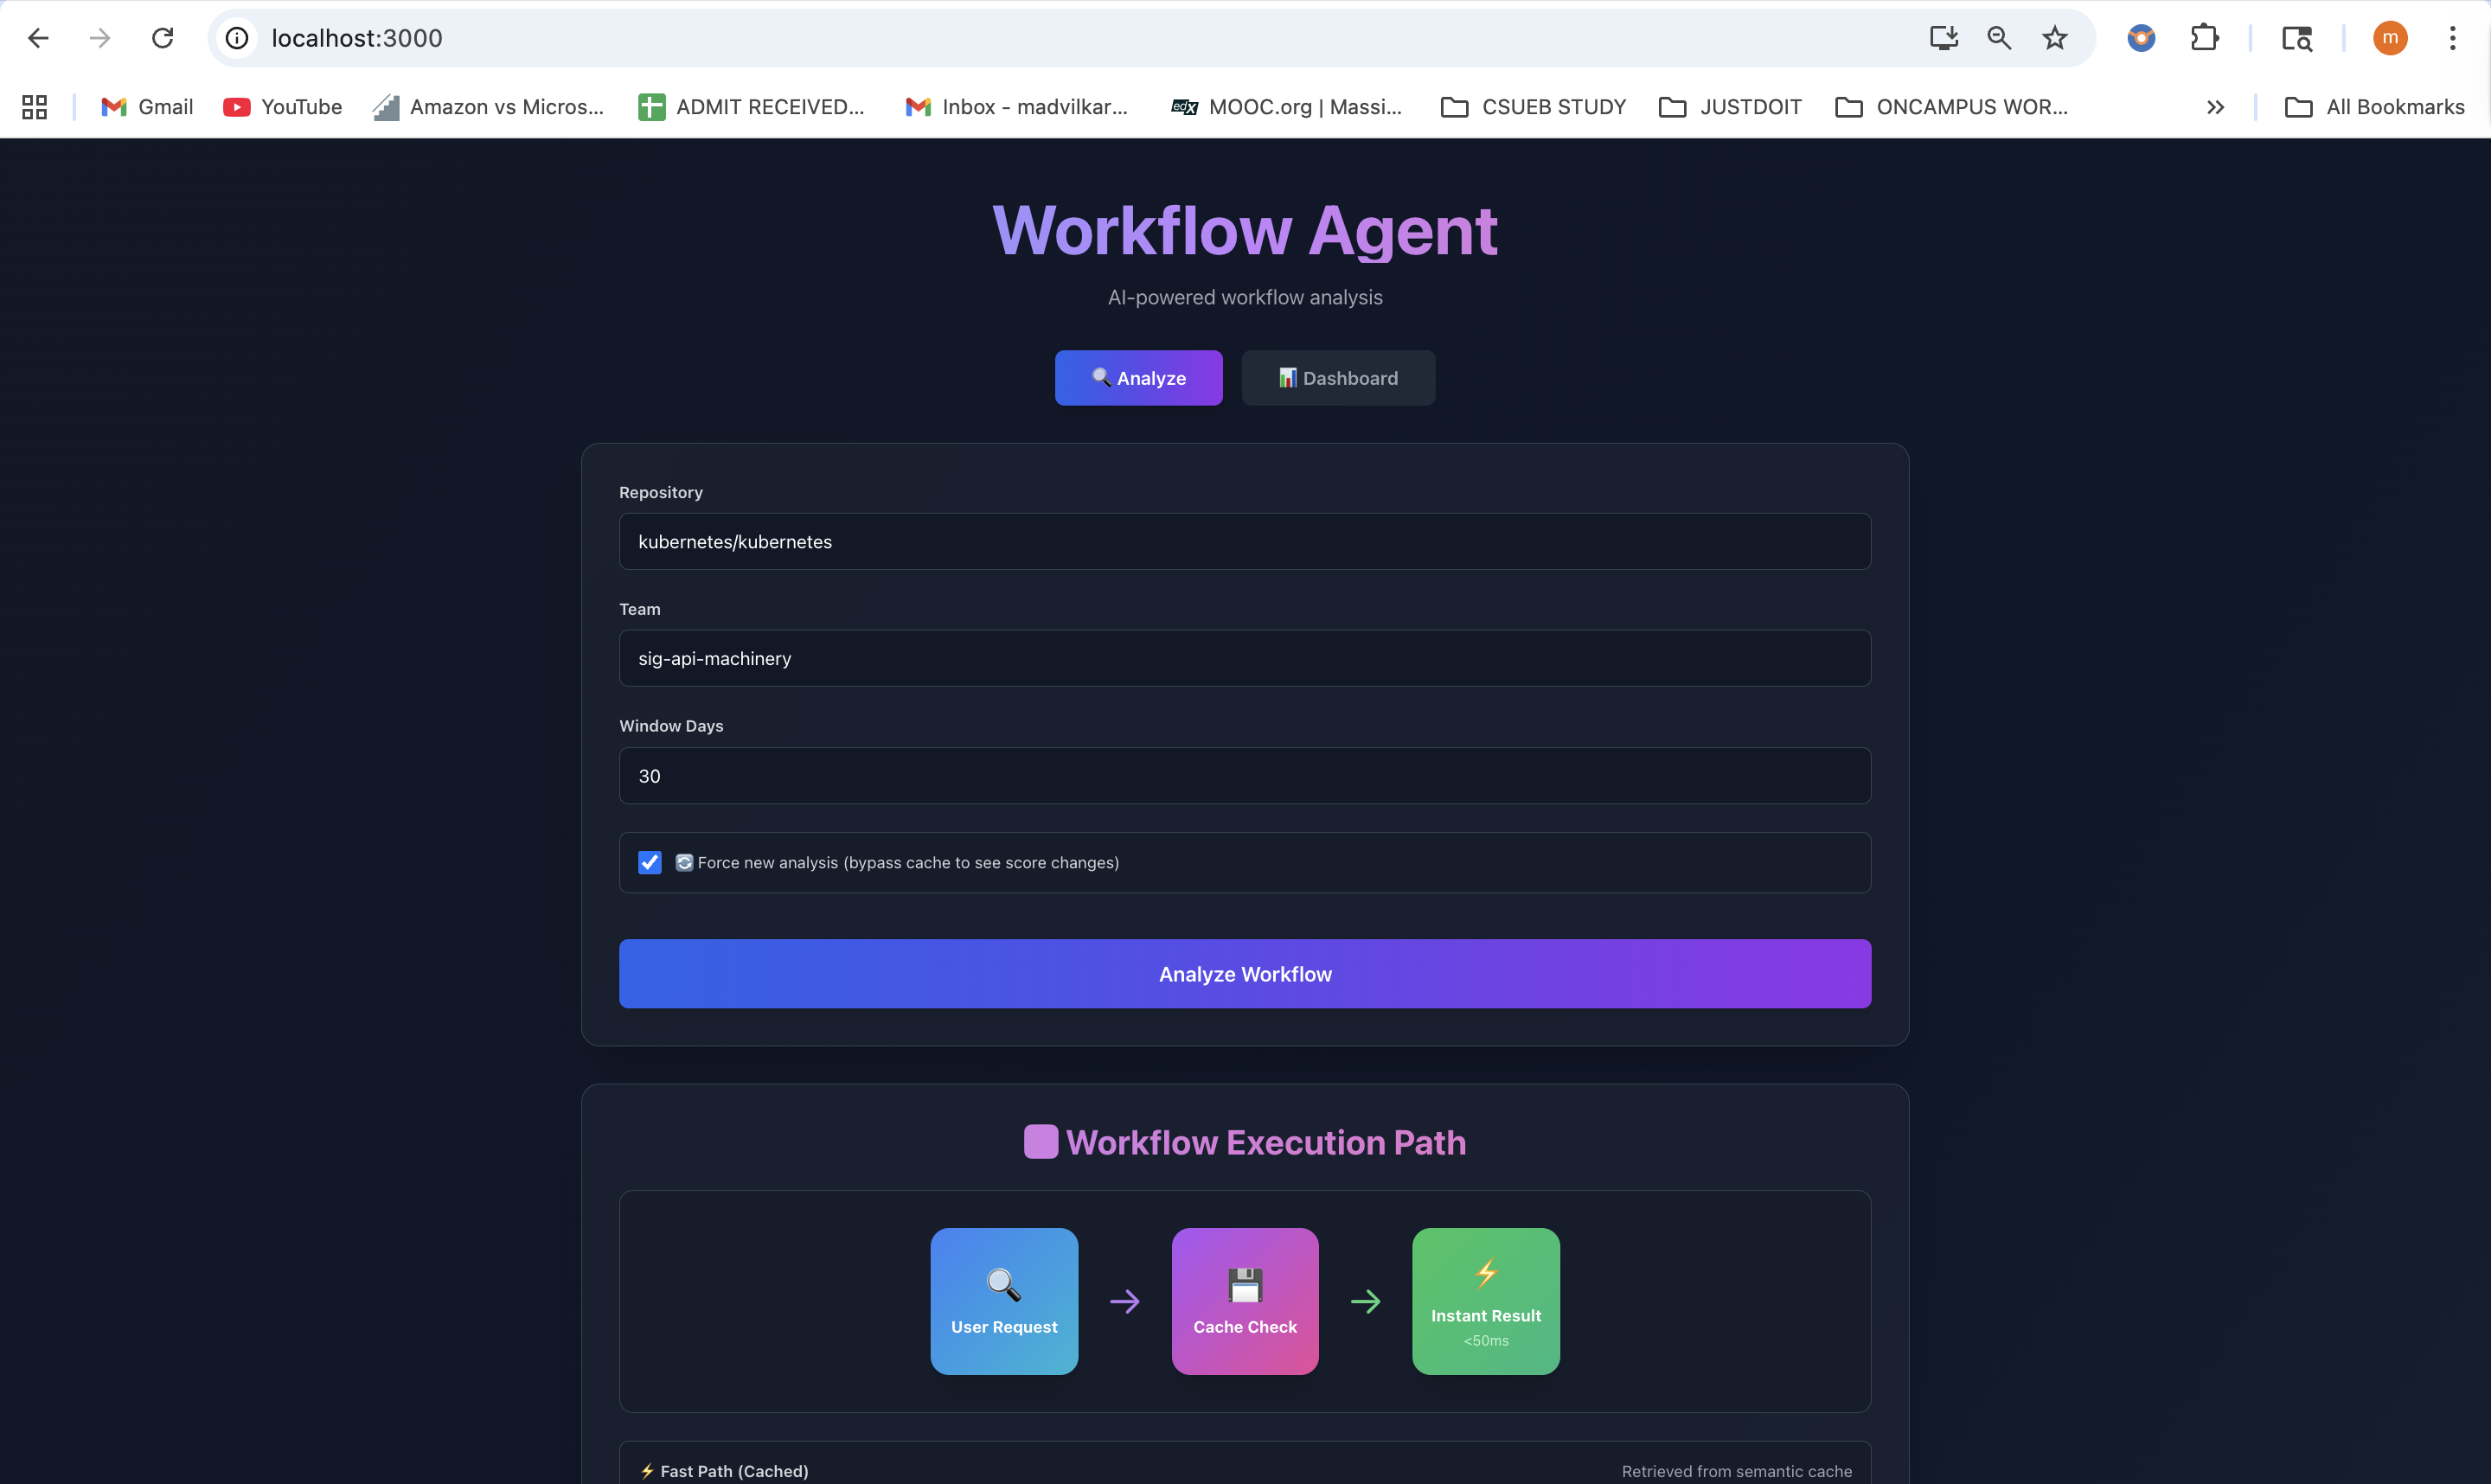Viewport: 2491px width, 1484px height.
Task: Open Chrome three-dot menu
Action: click(2452, 38)
